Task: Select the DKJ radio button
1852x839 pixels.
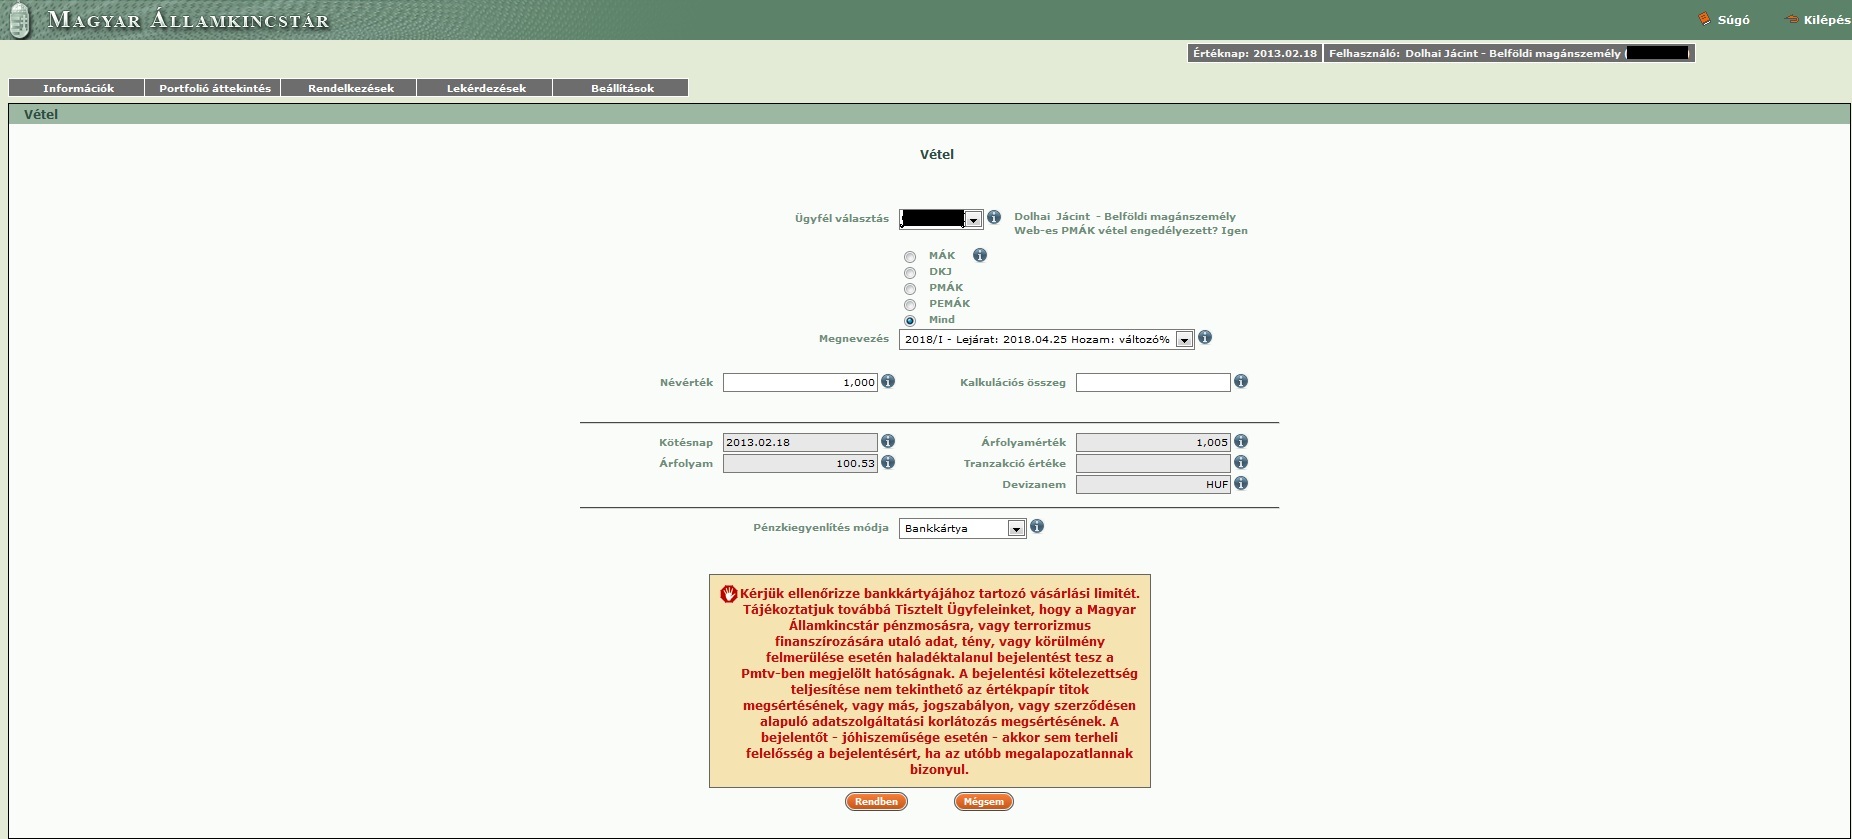Action: 910,273
